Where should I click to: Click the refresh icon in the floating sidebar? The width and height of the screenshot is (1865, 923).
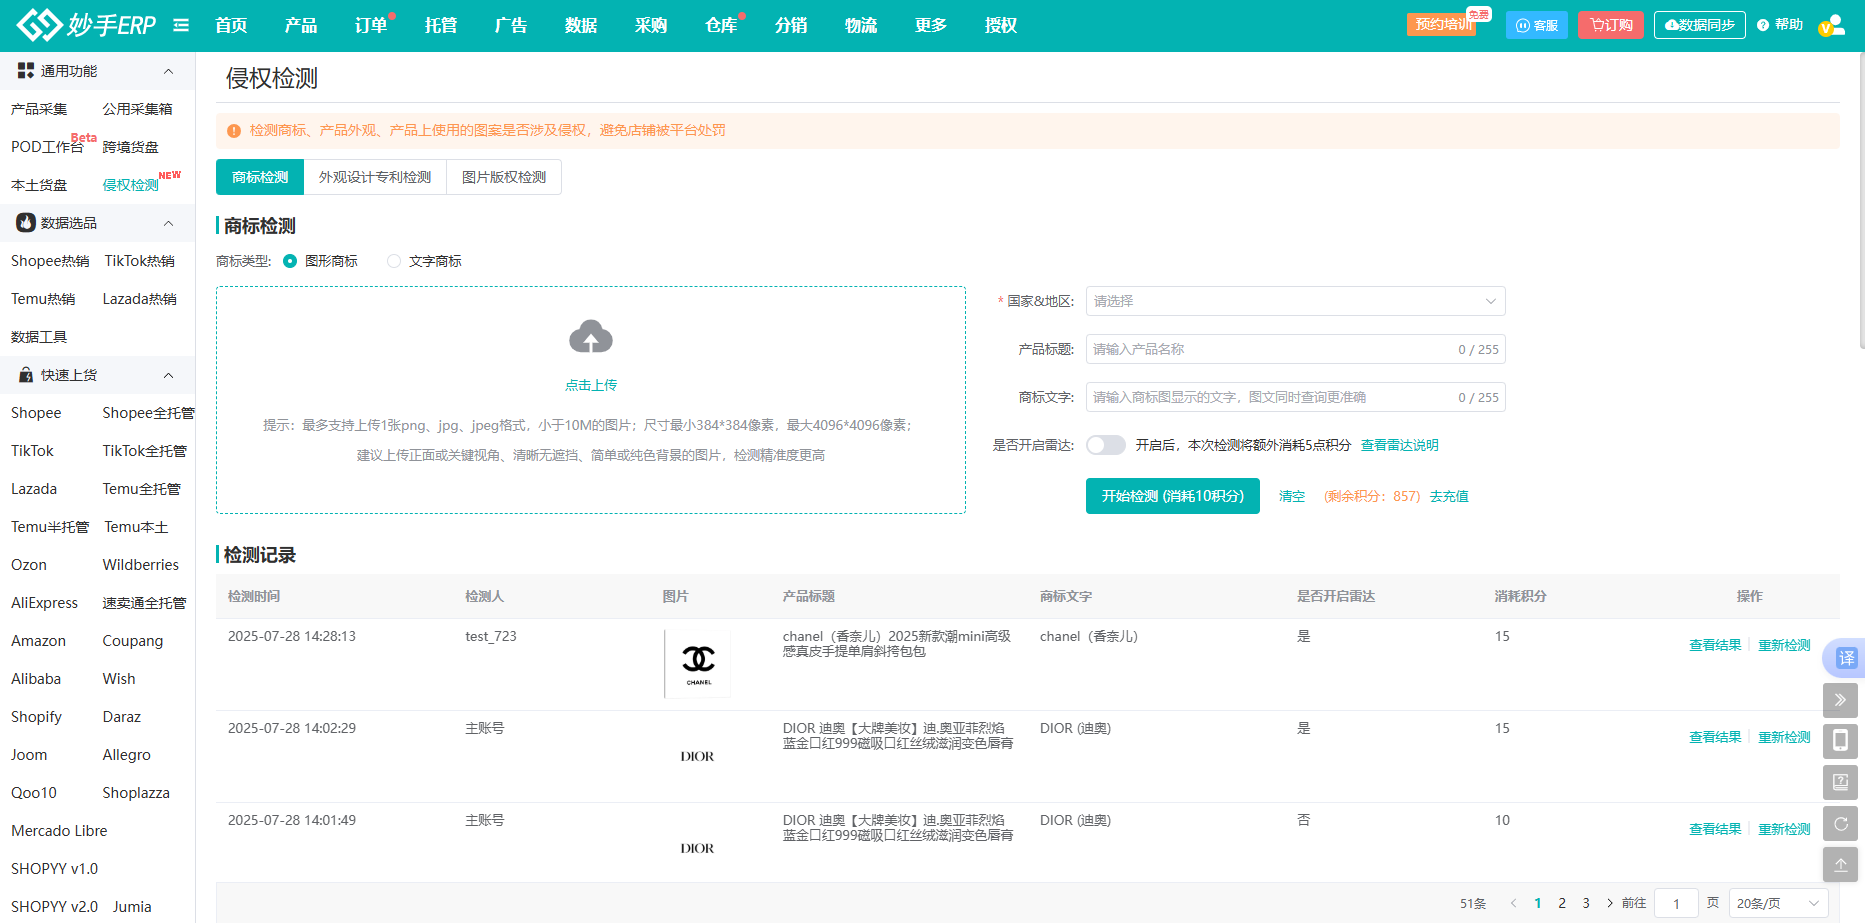[x=1840, y=823]
